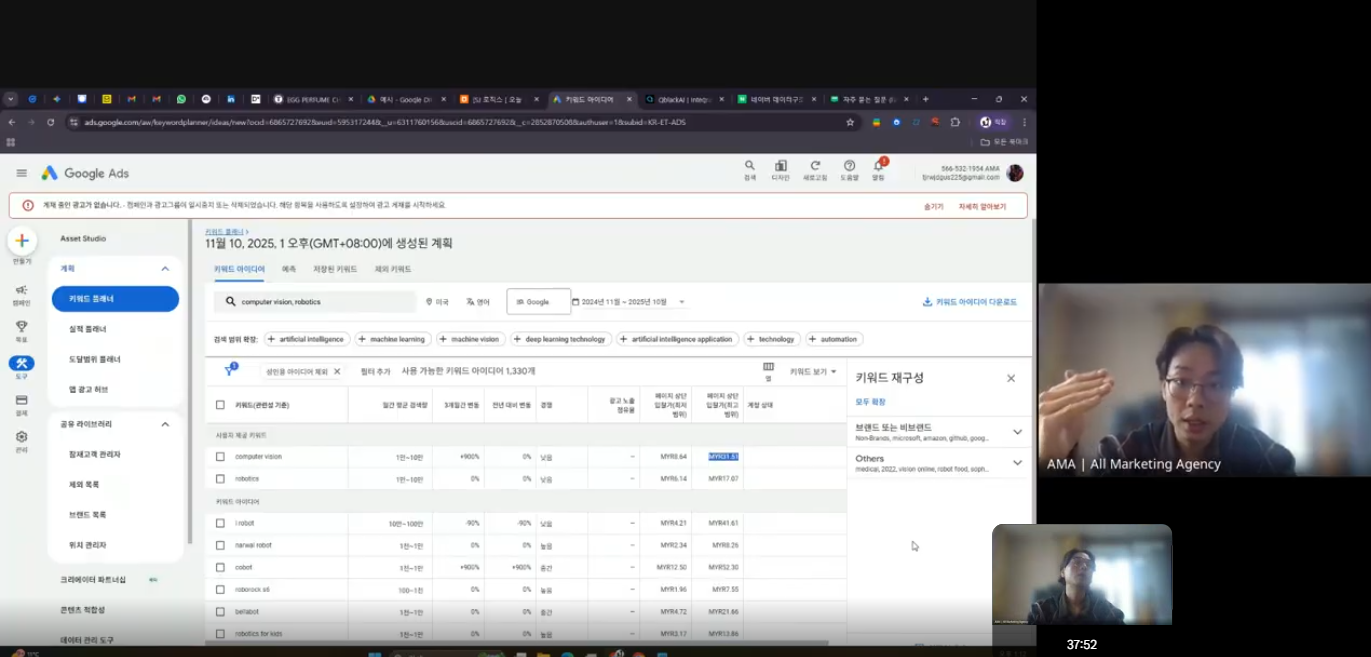Expand the Others group in refine panel
Screen dimensions: 1371x657
tap(1017, 463)
